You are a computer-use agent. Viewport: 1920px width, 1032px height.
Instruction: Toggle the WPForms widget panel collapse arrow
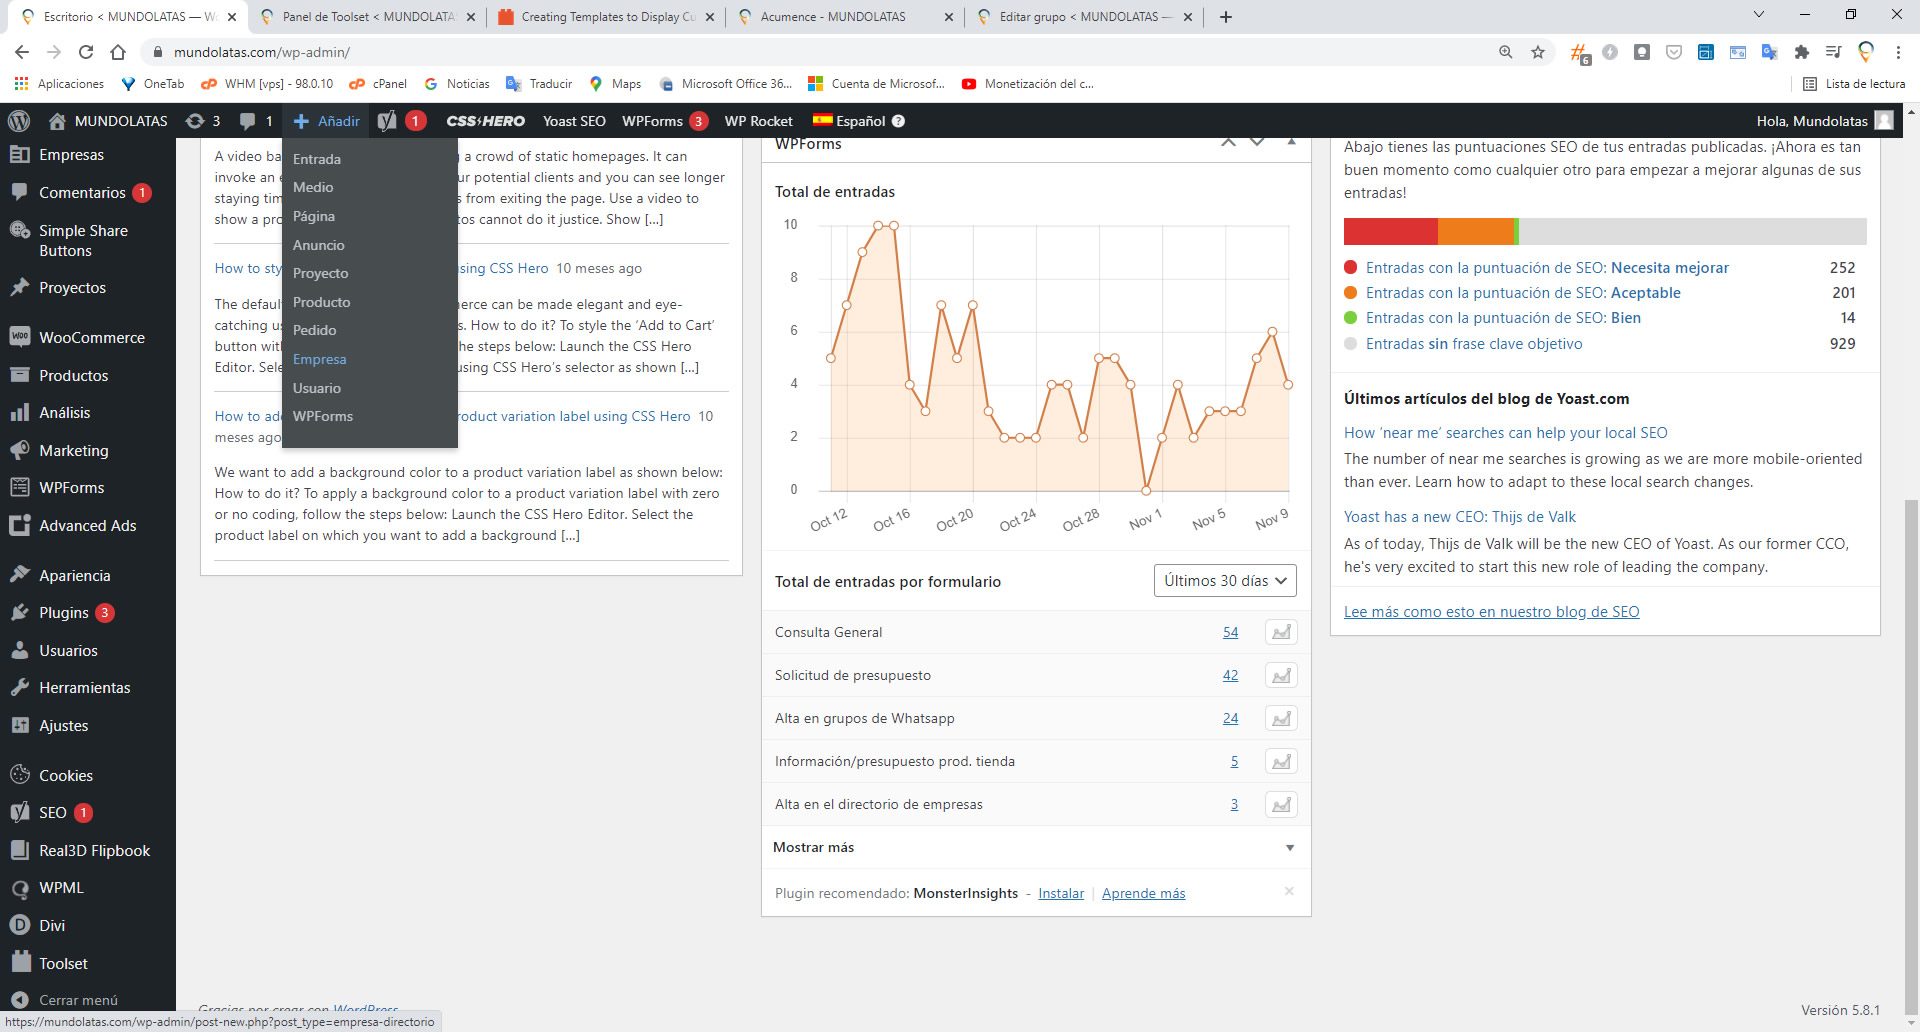pyautogui.click(x=1292, y=143)
